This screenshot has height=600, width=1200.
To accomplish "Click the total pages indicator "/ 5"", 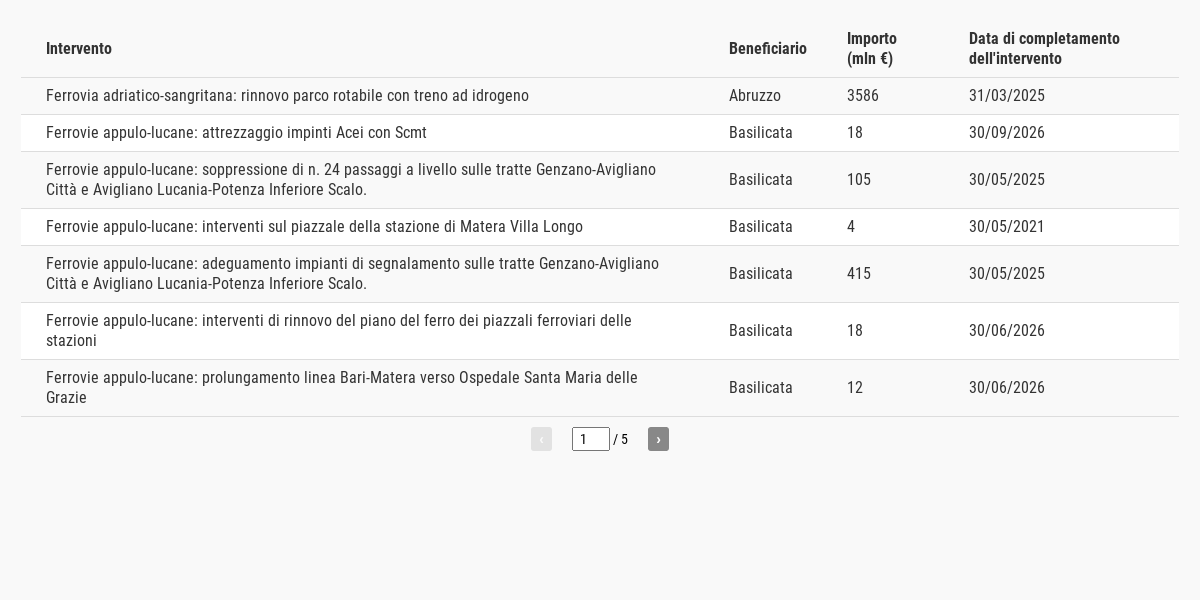I will click(621, 439).
